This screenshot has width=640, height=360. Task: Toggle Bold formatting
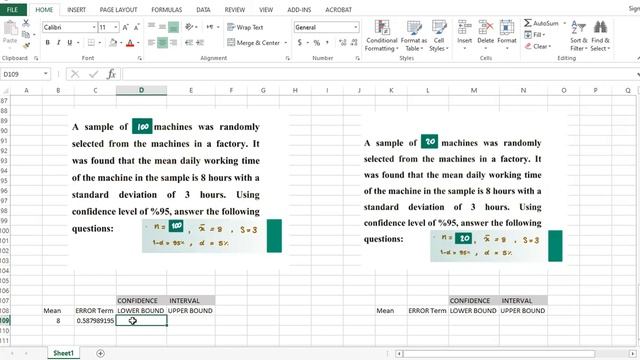point(47,42)
